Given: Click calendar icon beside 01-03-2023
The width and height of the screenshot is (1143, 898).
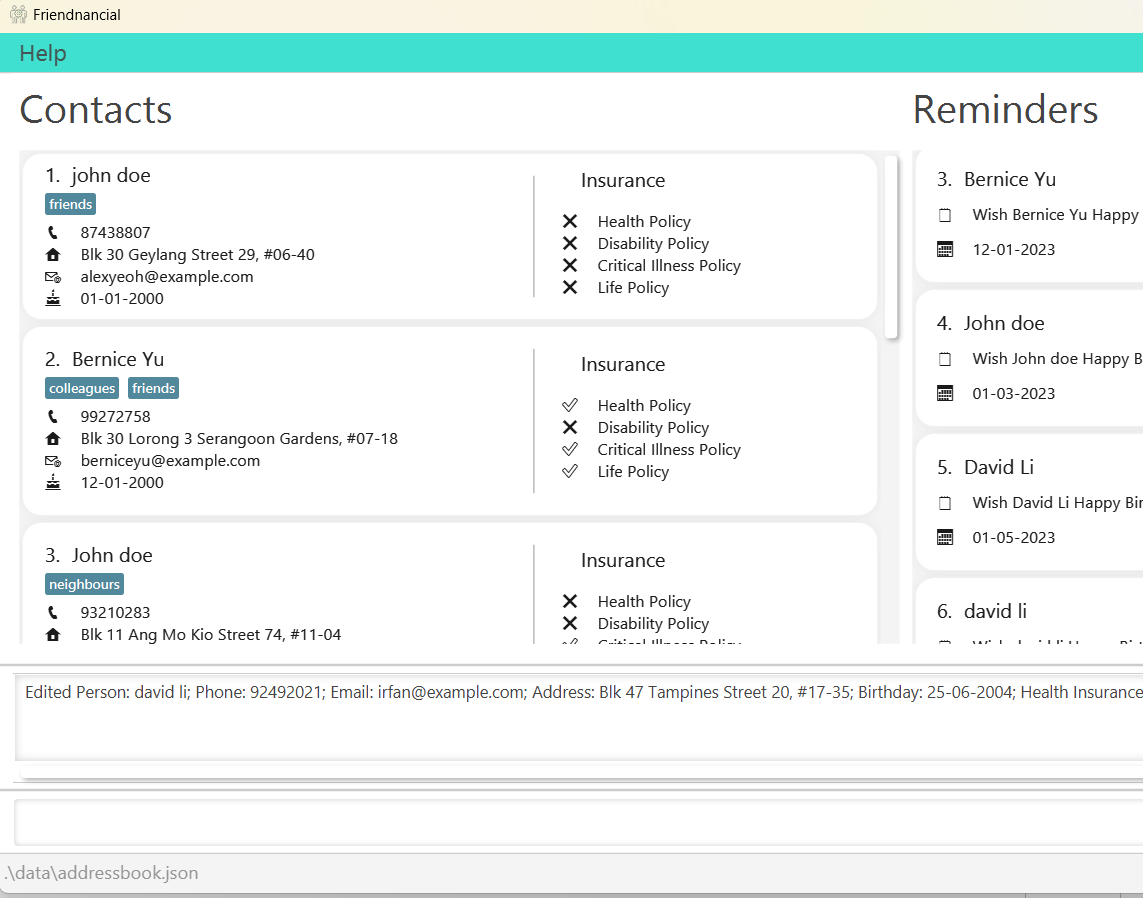Looking at the screenshot, I should pos(945,394).
